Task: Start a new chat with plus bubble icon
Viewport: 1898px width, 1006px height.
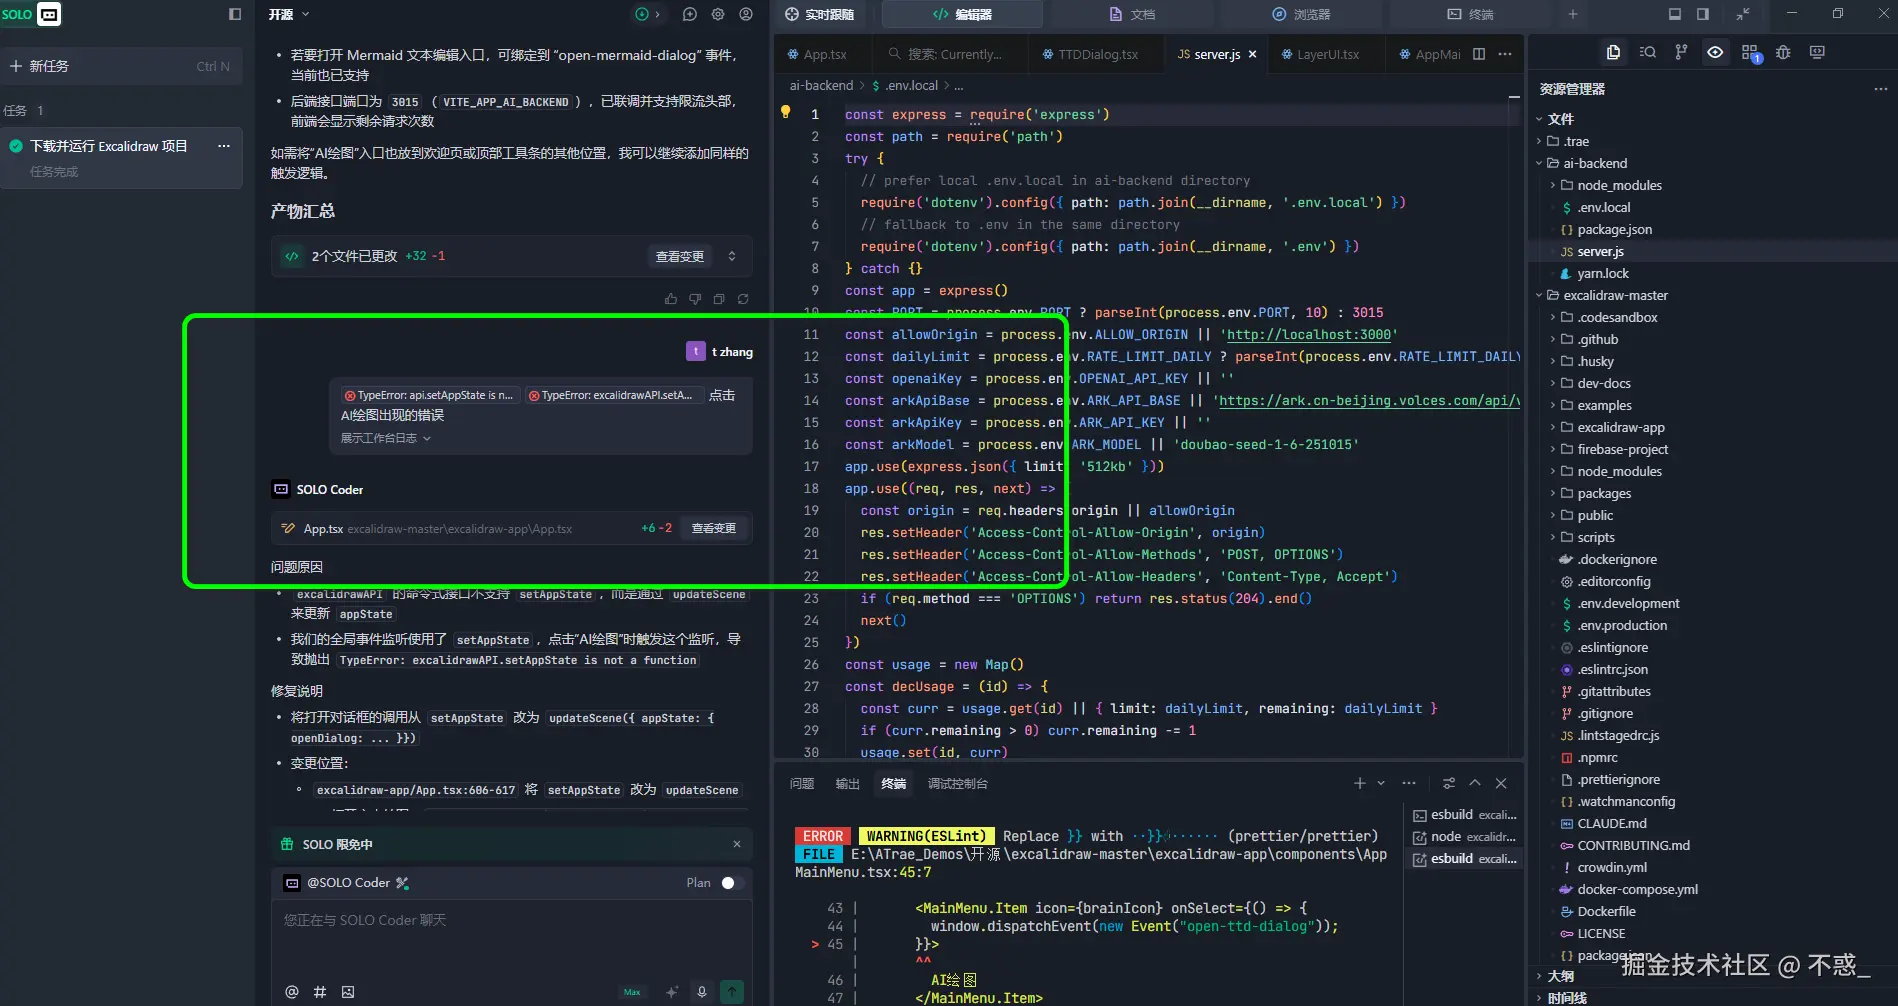Action: (x=690, y=14)
